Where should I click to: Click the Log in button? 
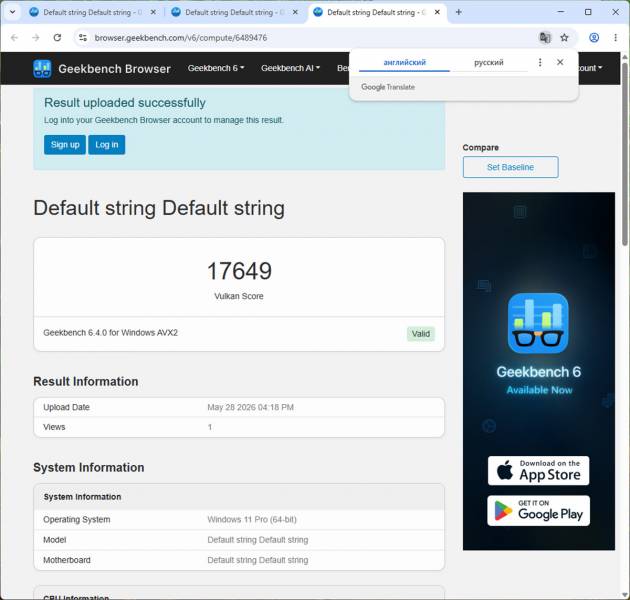point(106,145)
